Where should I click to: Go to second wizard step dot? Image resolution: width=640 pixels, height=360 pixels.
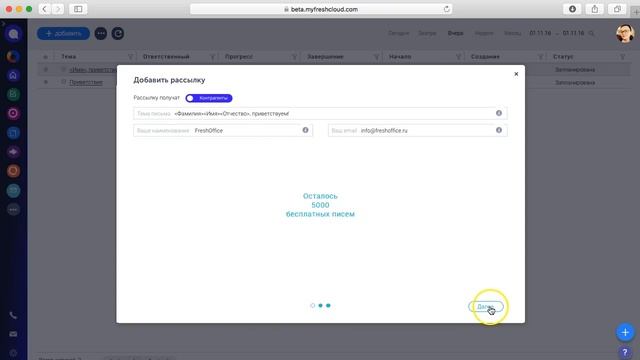pos(320,305)
